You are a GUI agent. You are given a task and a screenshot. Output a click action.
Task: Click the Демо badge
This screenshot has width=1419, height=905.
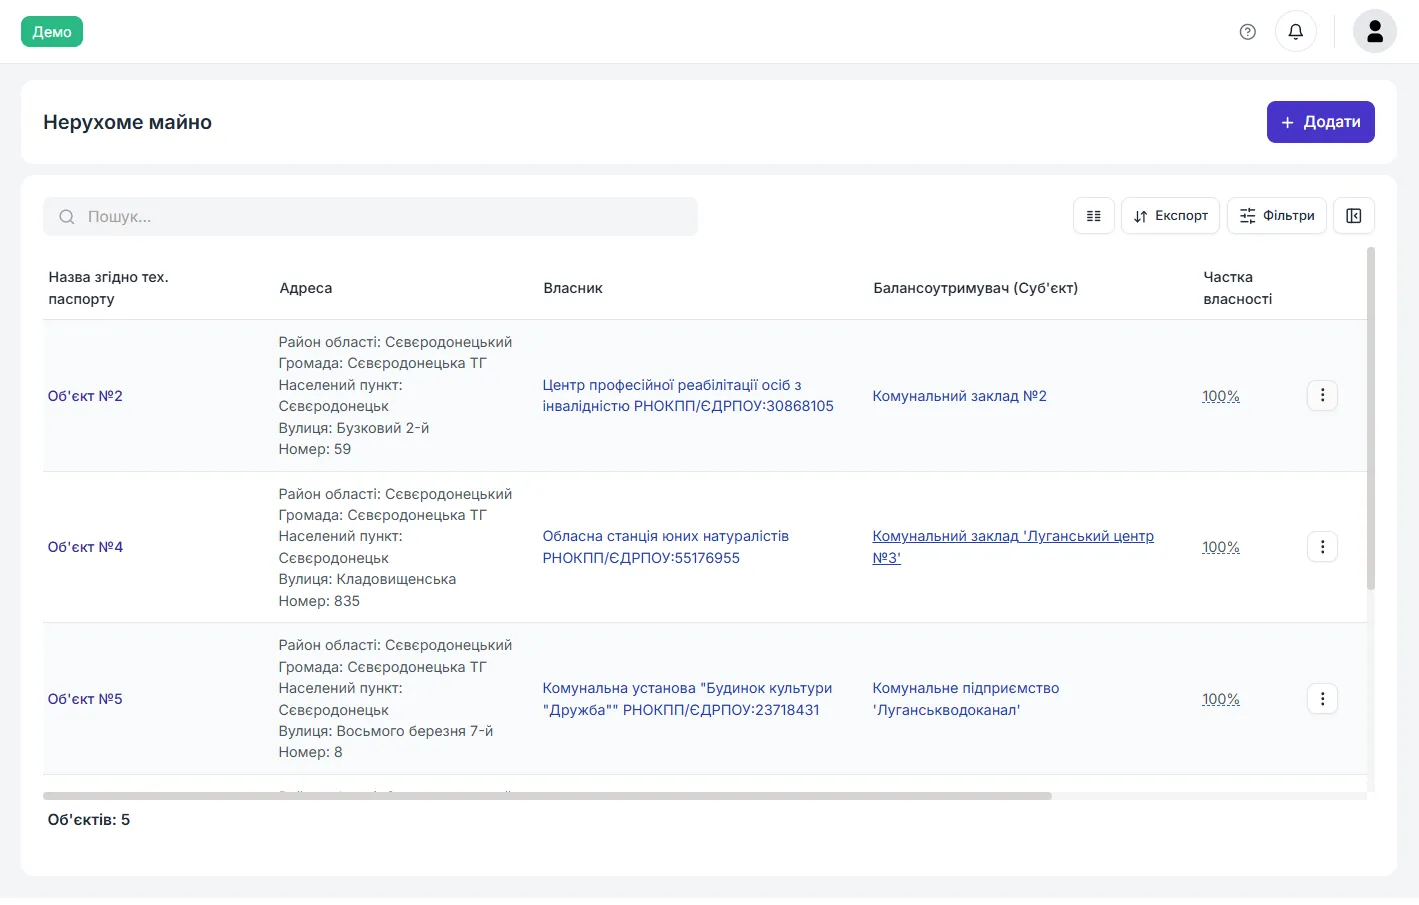coord(52,32)
